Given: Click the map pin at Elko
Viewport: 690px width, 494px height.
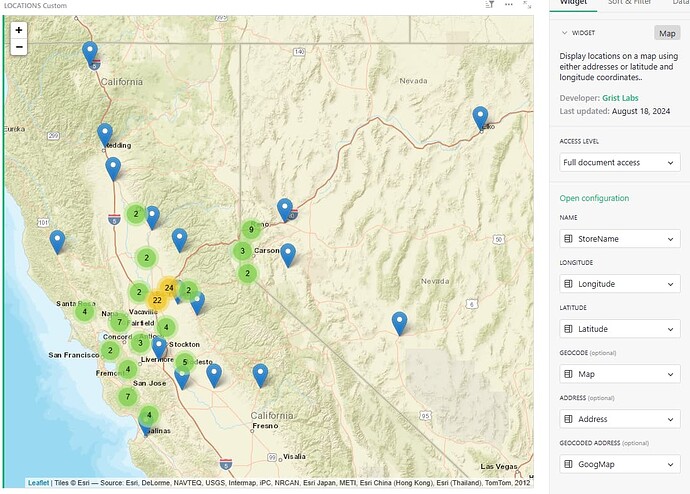Looking at the screenshot, I should click(x=480, y=118).
